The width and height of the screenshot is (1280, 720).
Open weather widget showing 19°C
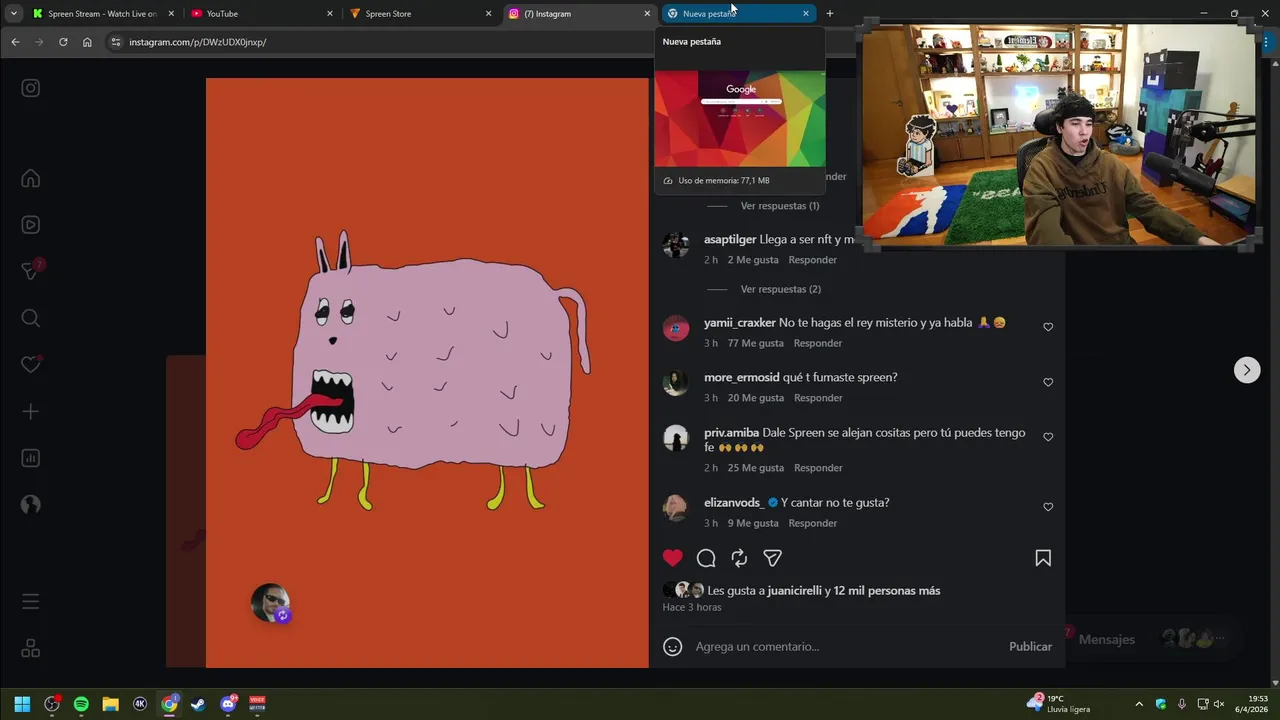pos(1059,704)
